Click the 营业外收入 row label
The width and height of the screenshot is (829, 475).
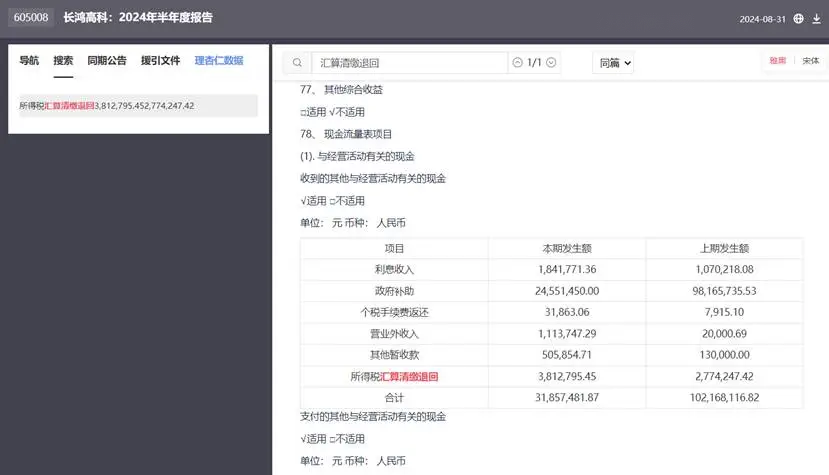point(394,334)
